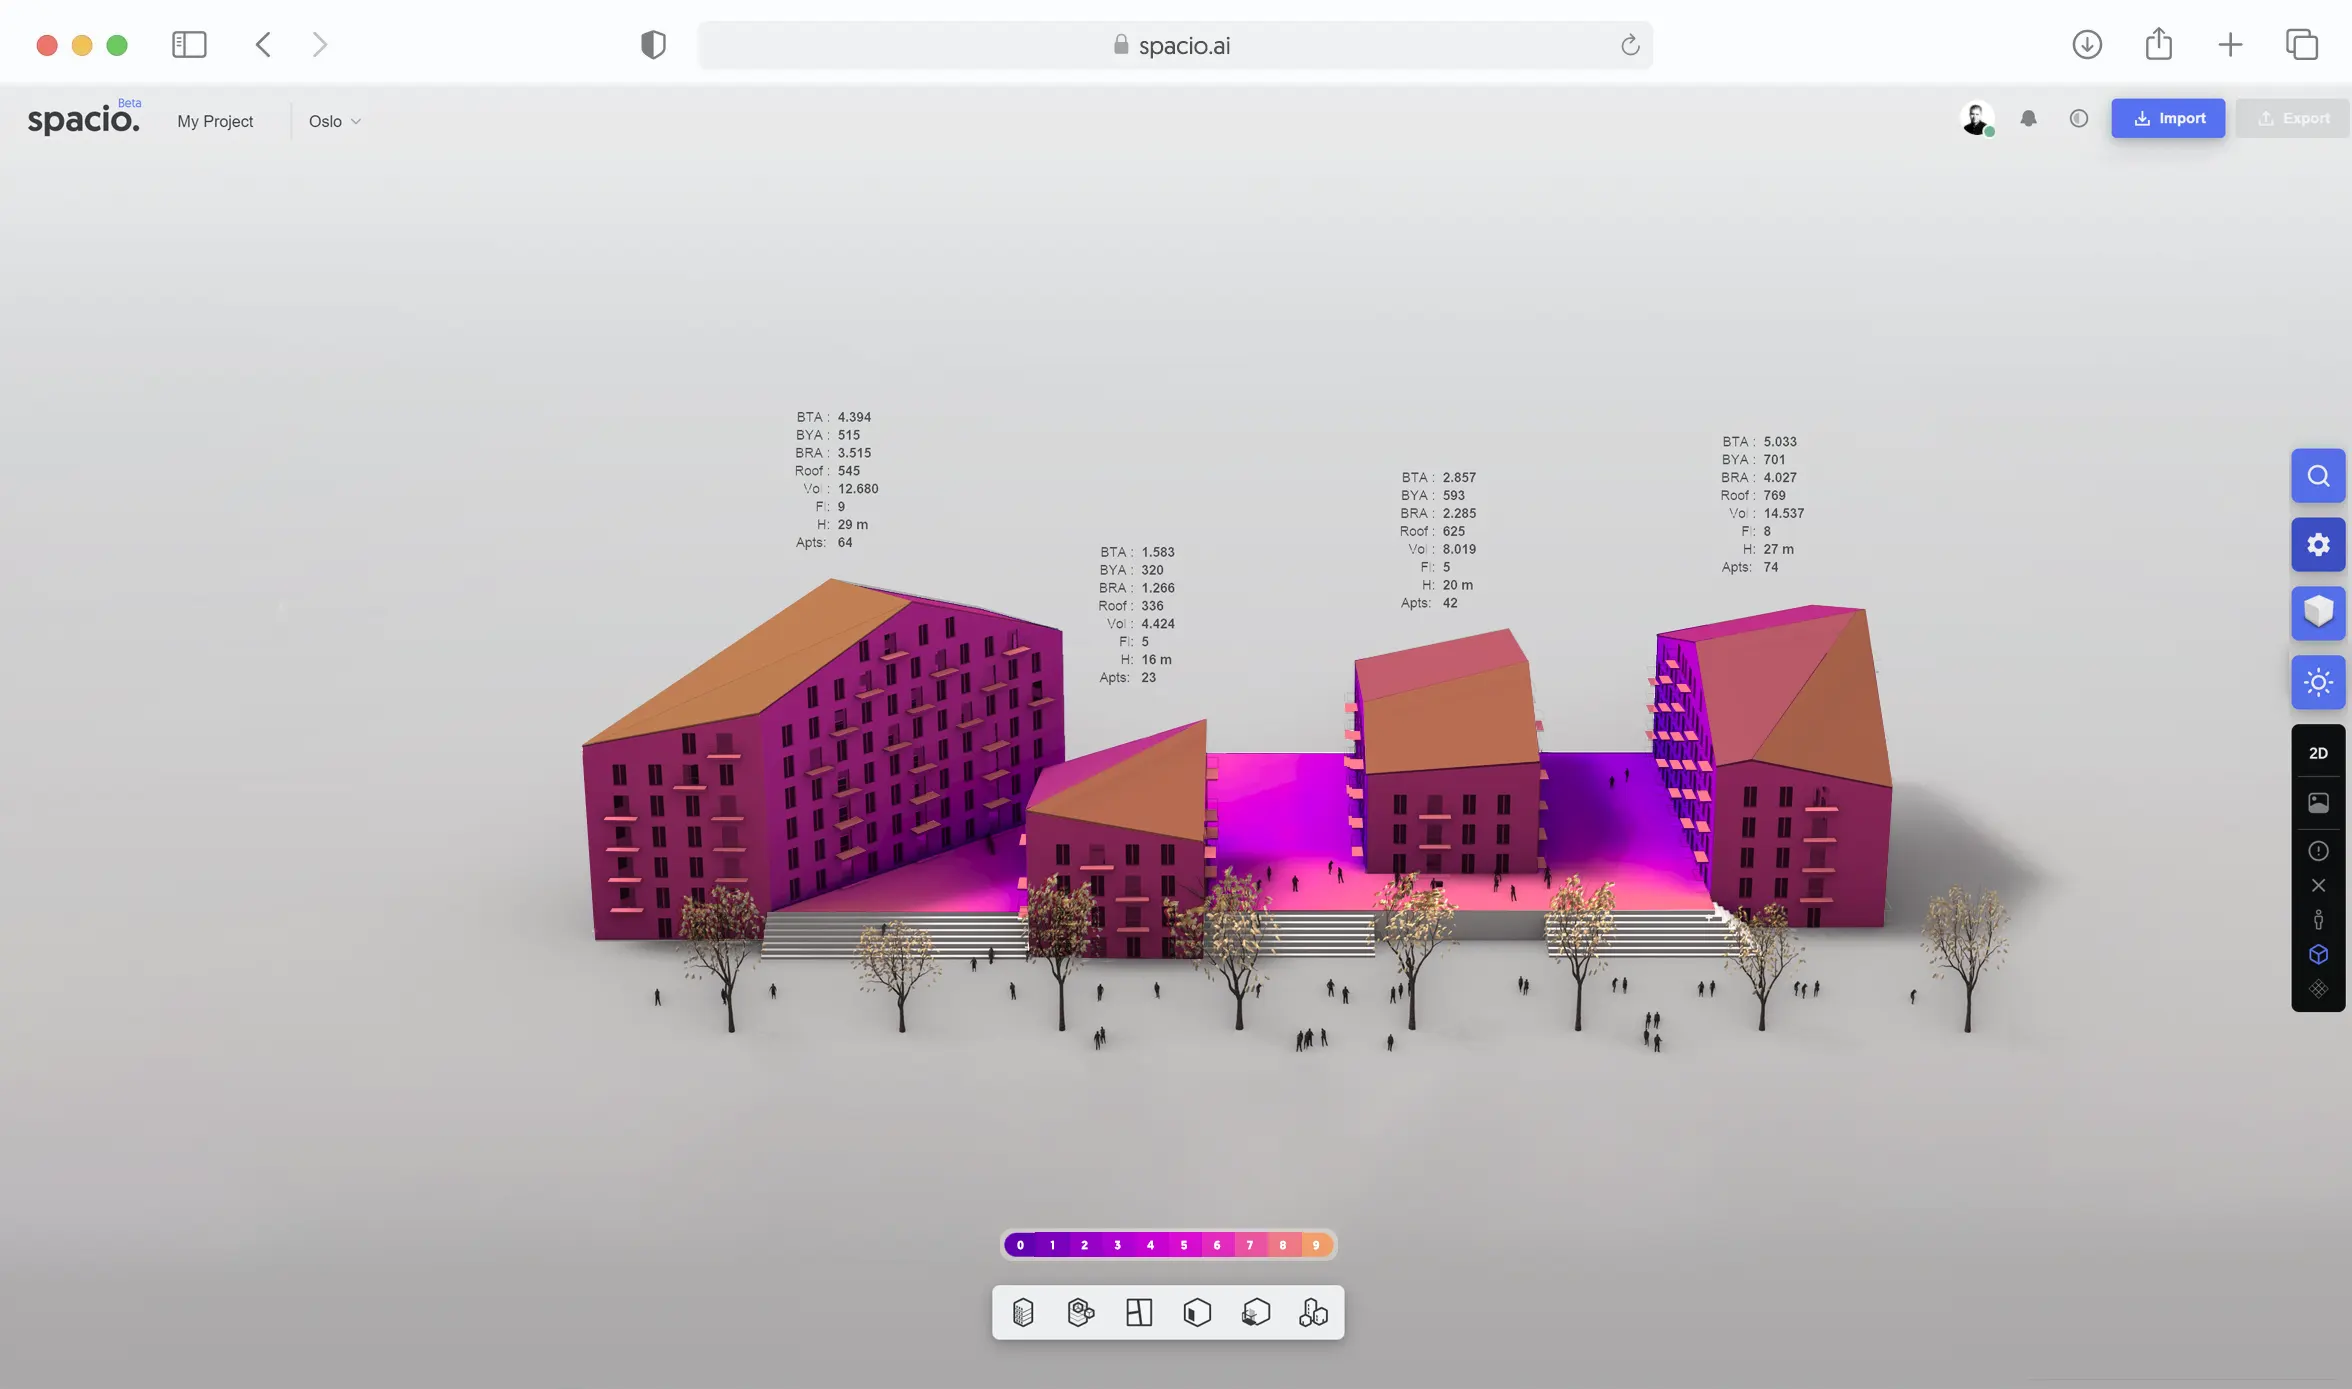The height and width of the screenshot is (1389, 2352).
Task: Toggle the blue 3D cube view option
Action: [2317, 954]
